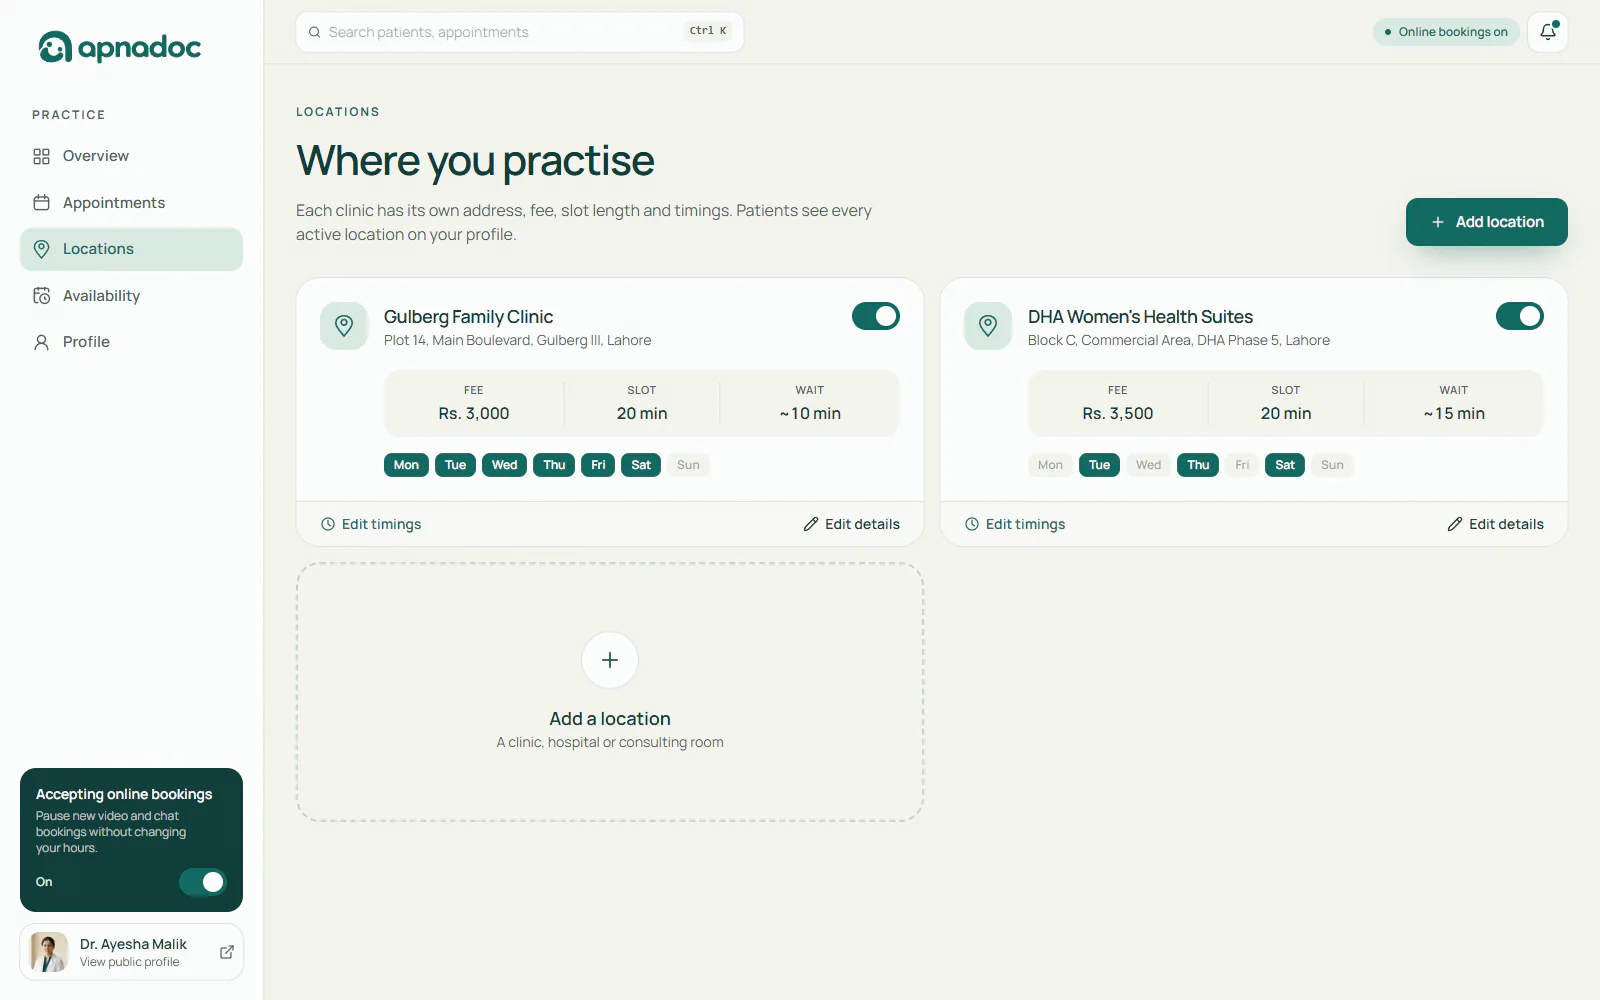Open the notifications bell
This screenshot has height=1000, width=1600.
pos(1548,32)
